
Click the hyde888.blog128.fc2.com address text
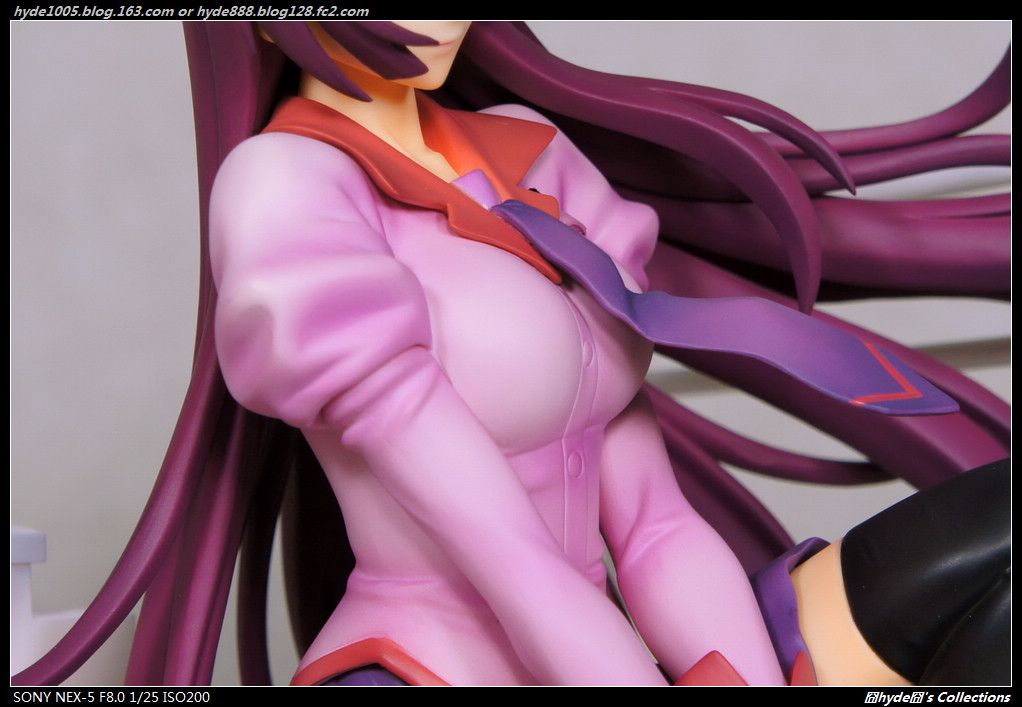(283, 11)
